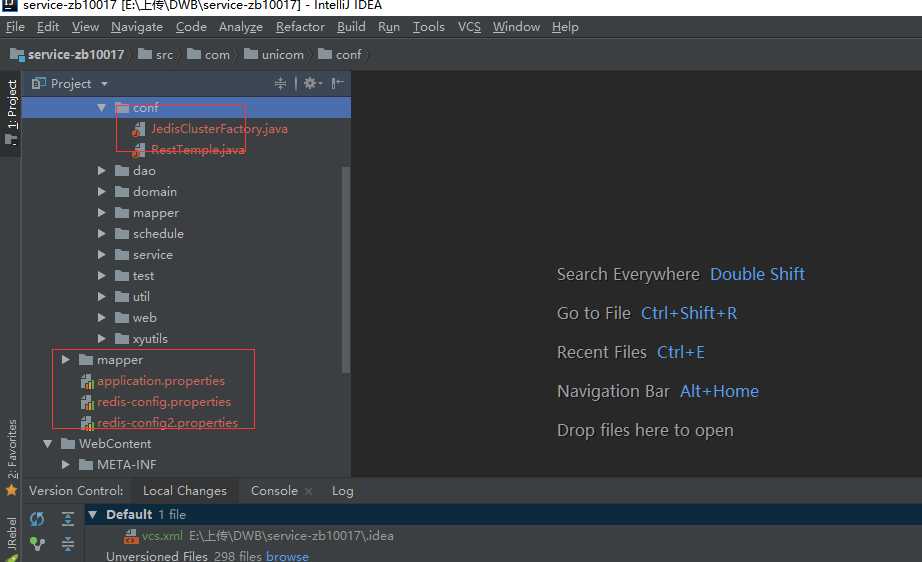Expand mapper folder under unicom package
This screenshot has width=922, height=562.
coord(101,213)
